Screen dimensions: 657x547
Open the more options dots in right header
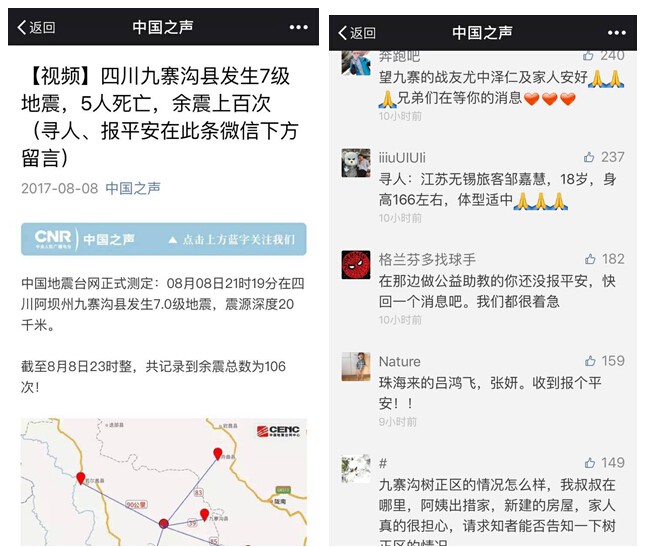click(x=617, y=33)
